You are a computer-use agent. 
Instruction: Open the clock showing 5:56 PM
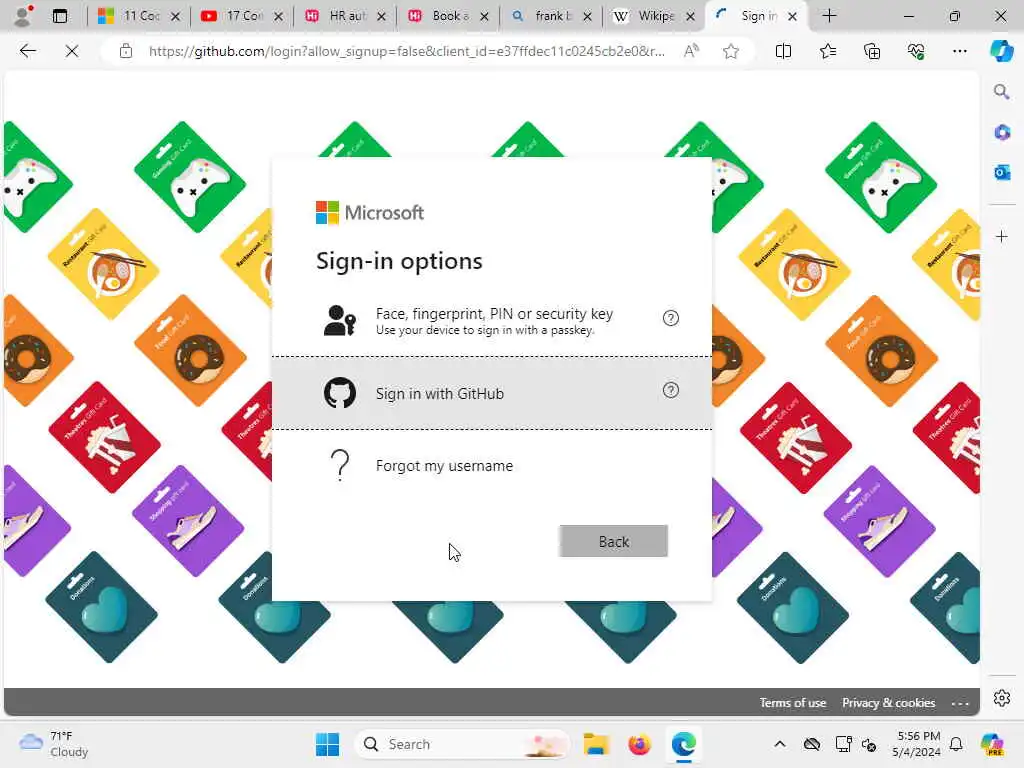pyautogui.click(x=916, y=744)
